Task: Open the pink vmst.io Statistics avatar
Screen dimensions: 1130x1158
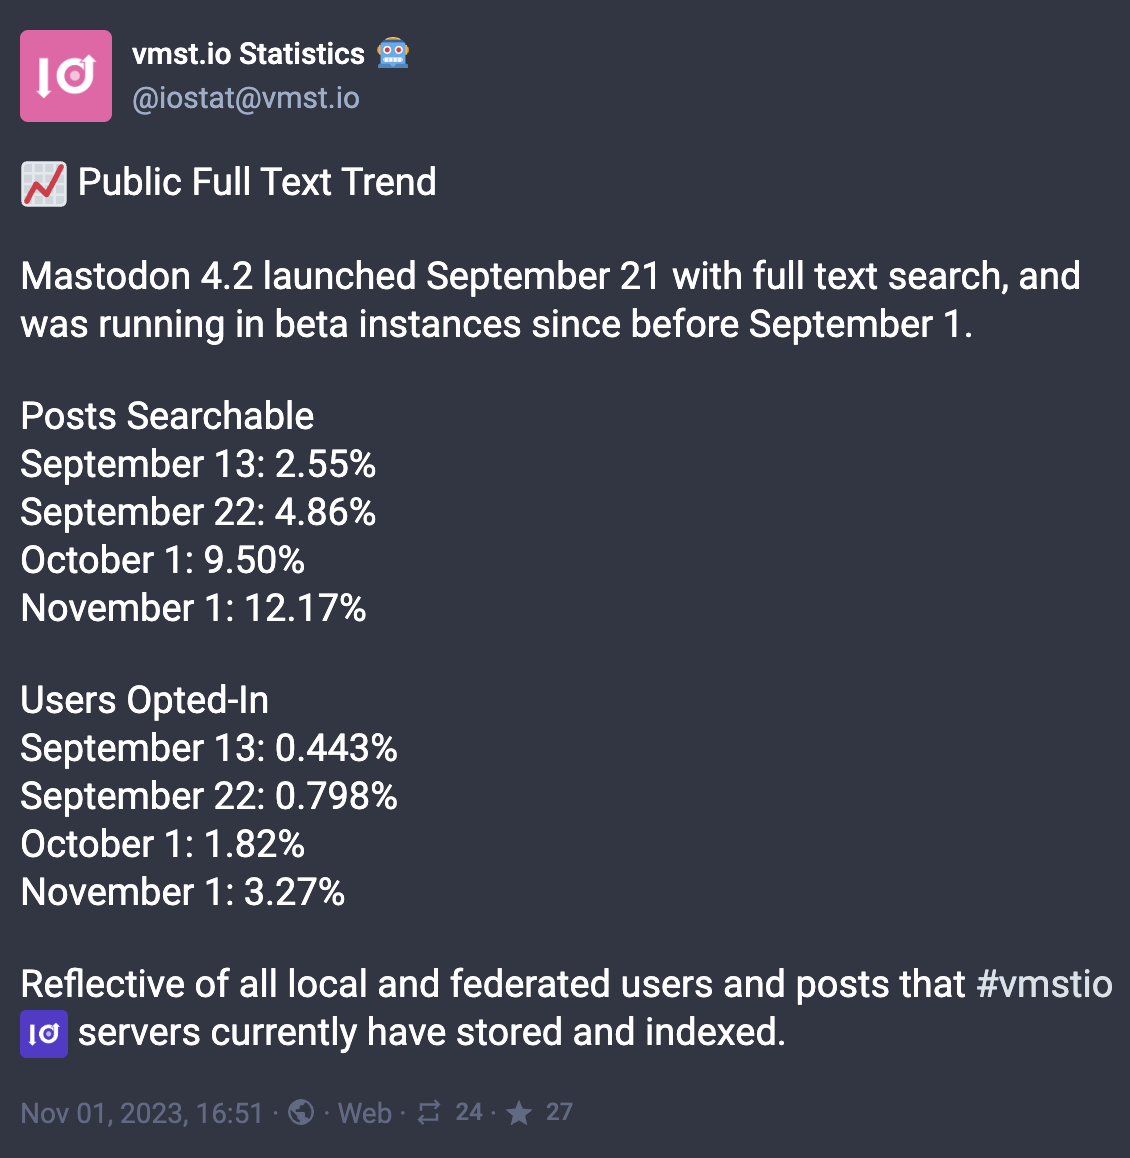Action: click(x=66, y=76)
